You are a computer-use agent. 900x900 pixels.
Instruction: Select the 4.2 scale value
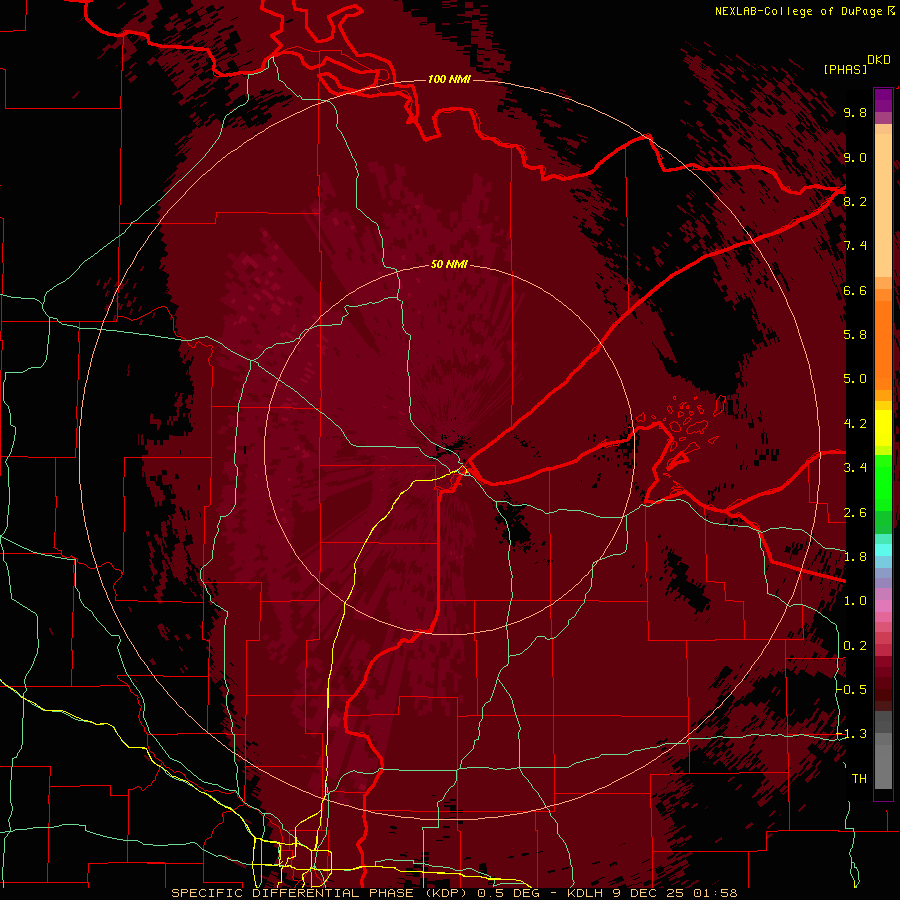tap(855, 424)
